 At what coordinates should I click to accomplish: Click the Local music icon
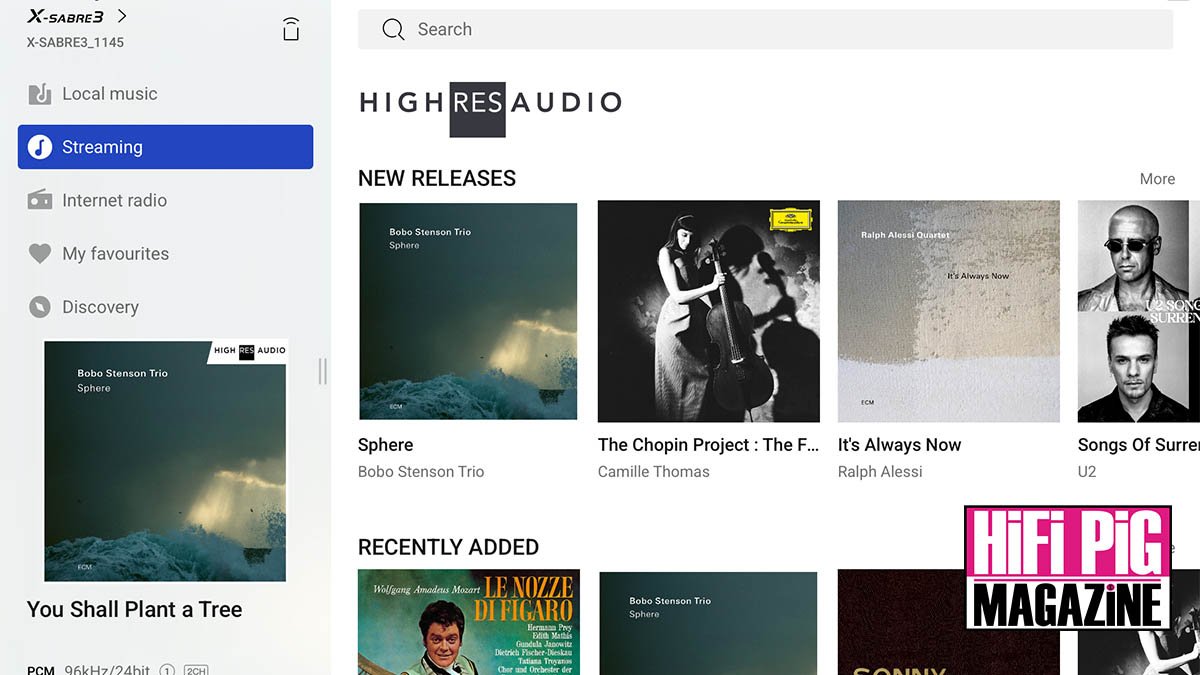point(40,94)
